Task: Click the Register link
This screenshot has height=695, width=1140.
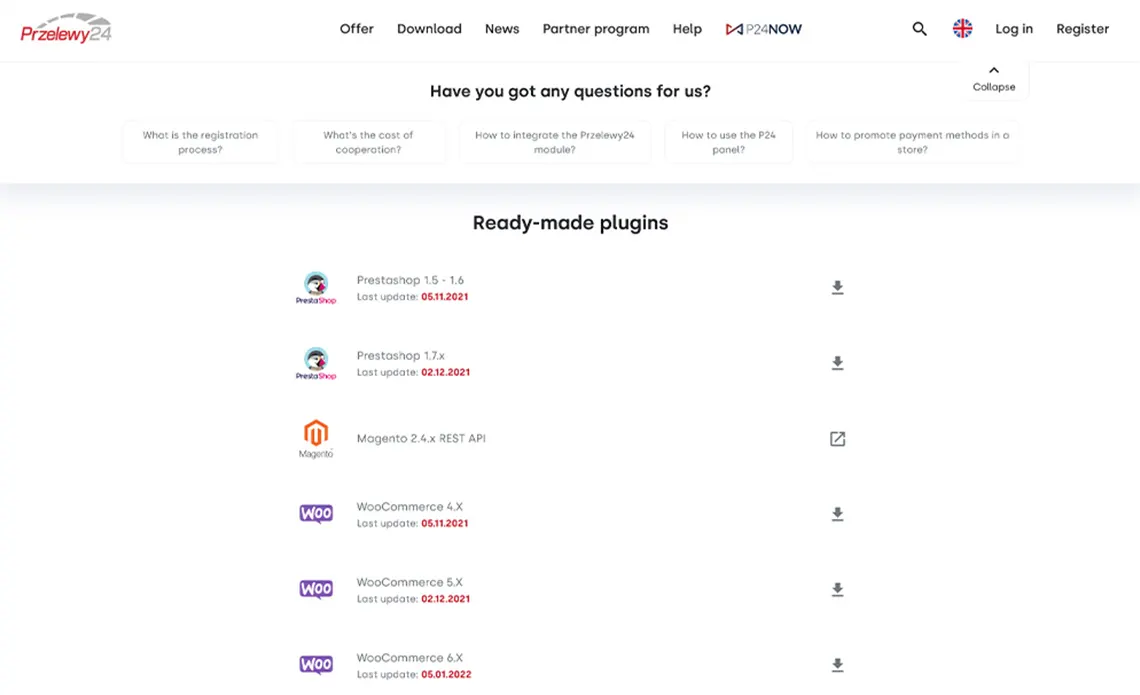Action: pyautogui.click(x=1083, y=29)
